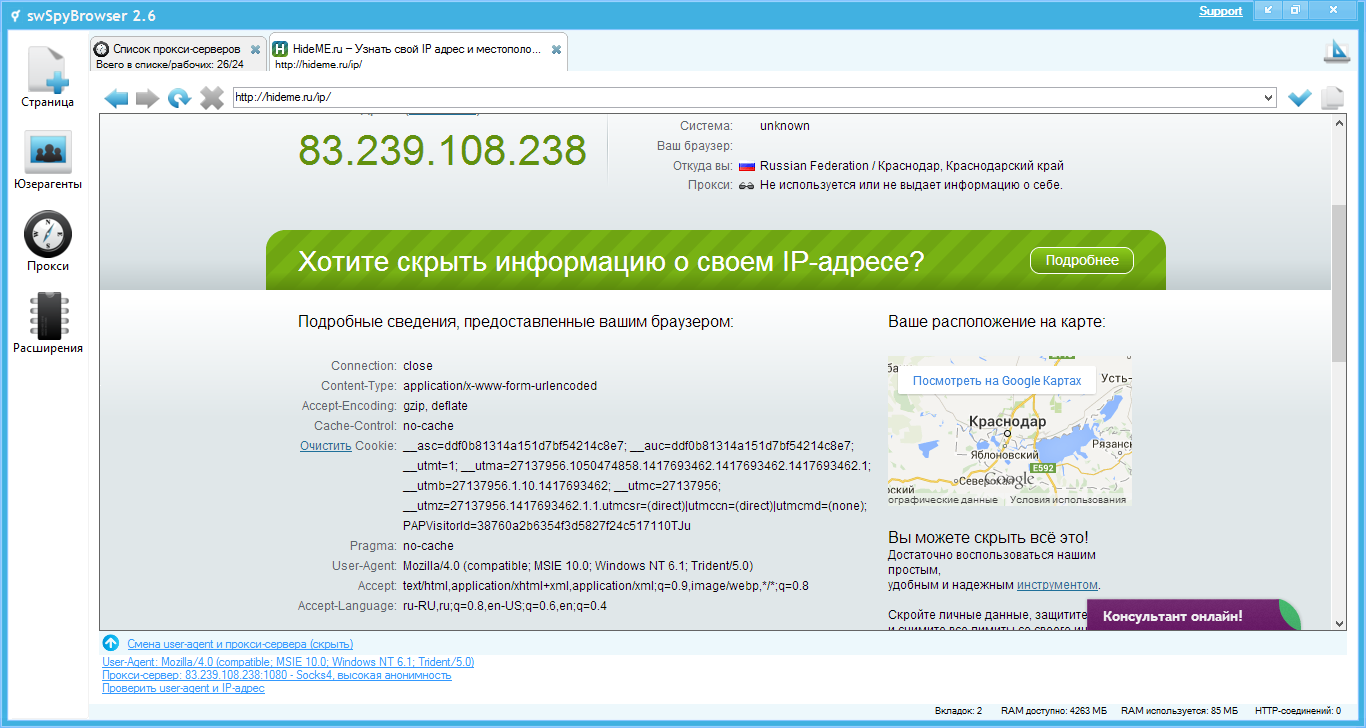Open the Прокси compass panel
Viewport: 1366px width, 728px height.
pos(47,242)
